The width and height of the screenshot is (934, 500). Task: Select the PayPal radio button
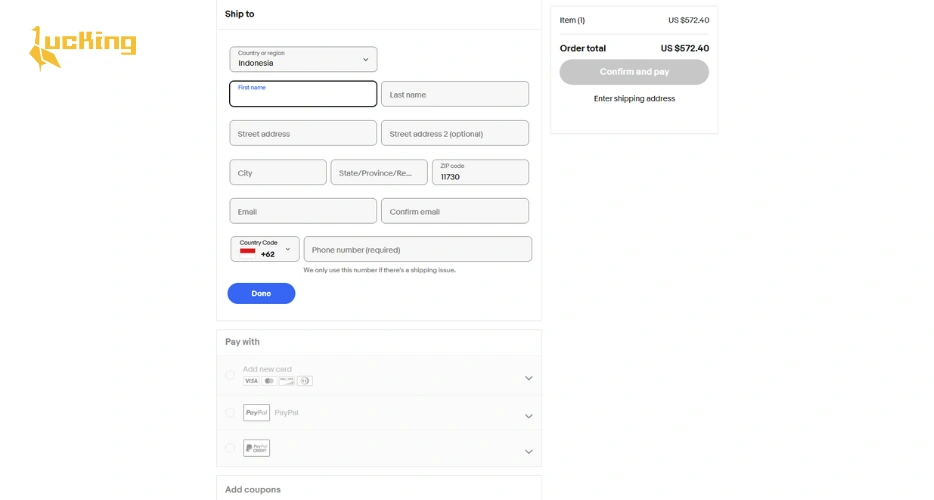pyautogui.click(x=230, y=412)
